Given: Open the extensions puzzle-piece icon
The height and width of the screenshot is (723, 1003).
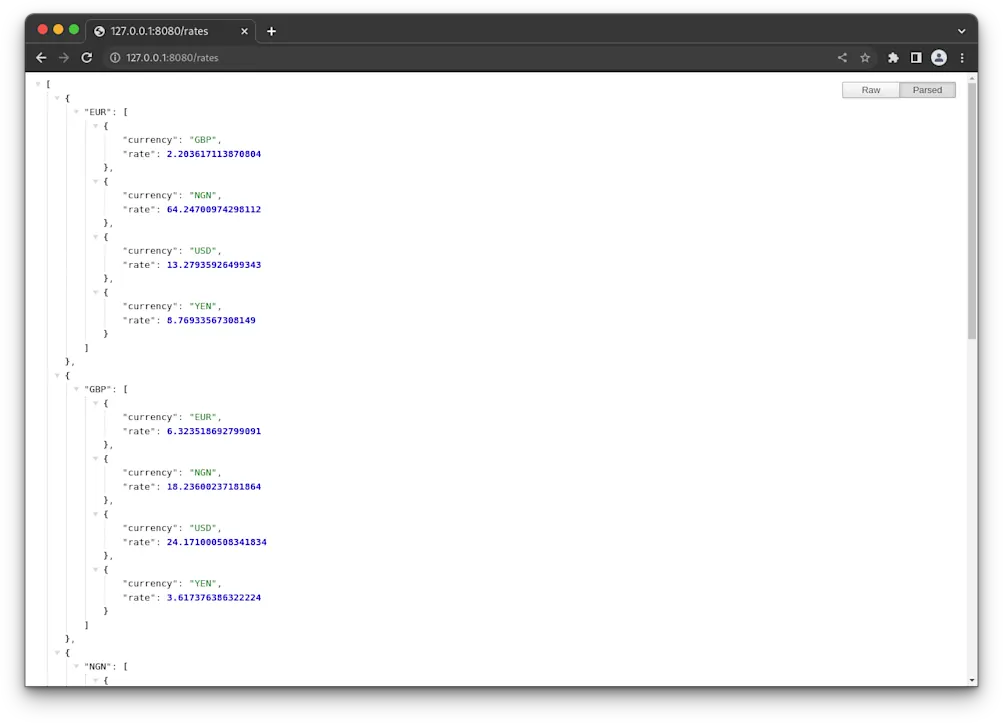Looking at the screenshot, I should (892, 57).
